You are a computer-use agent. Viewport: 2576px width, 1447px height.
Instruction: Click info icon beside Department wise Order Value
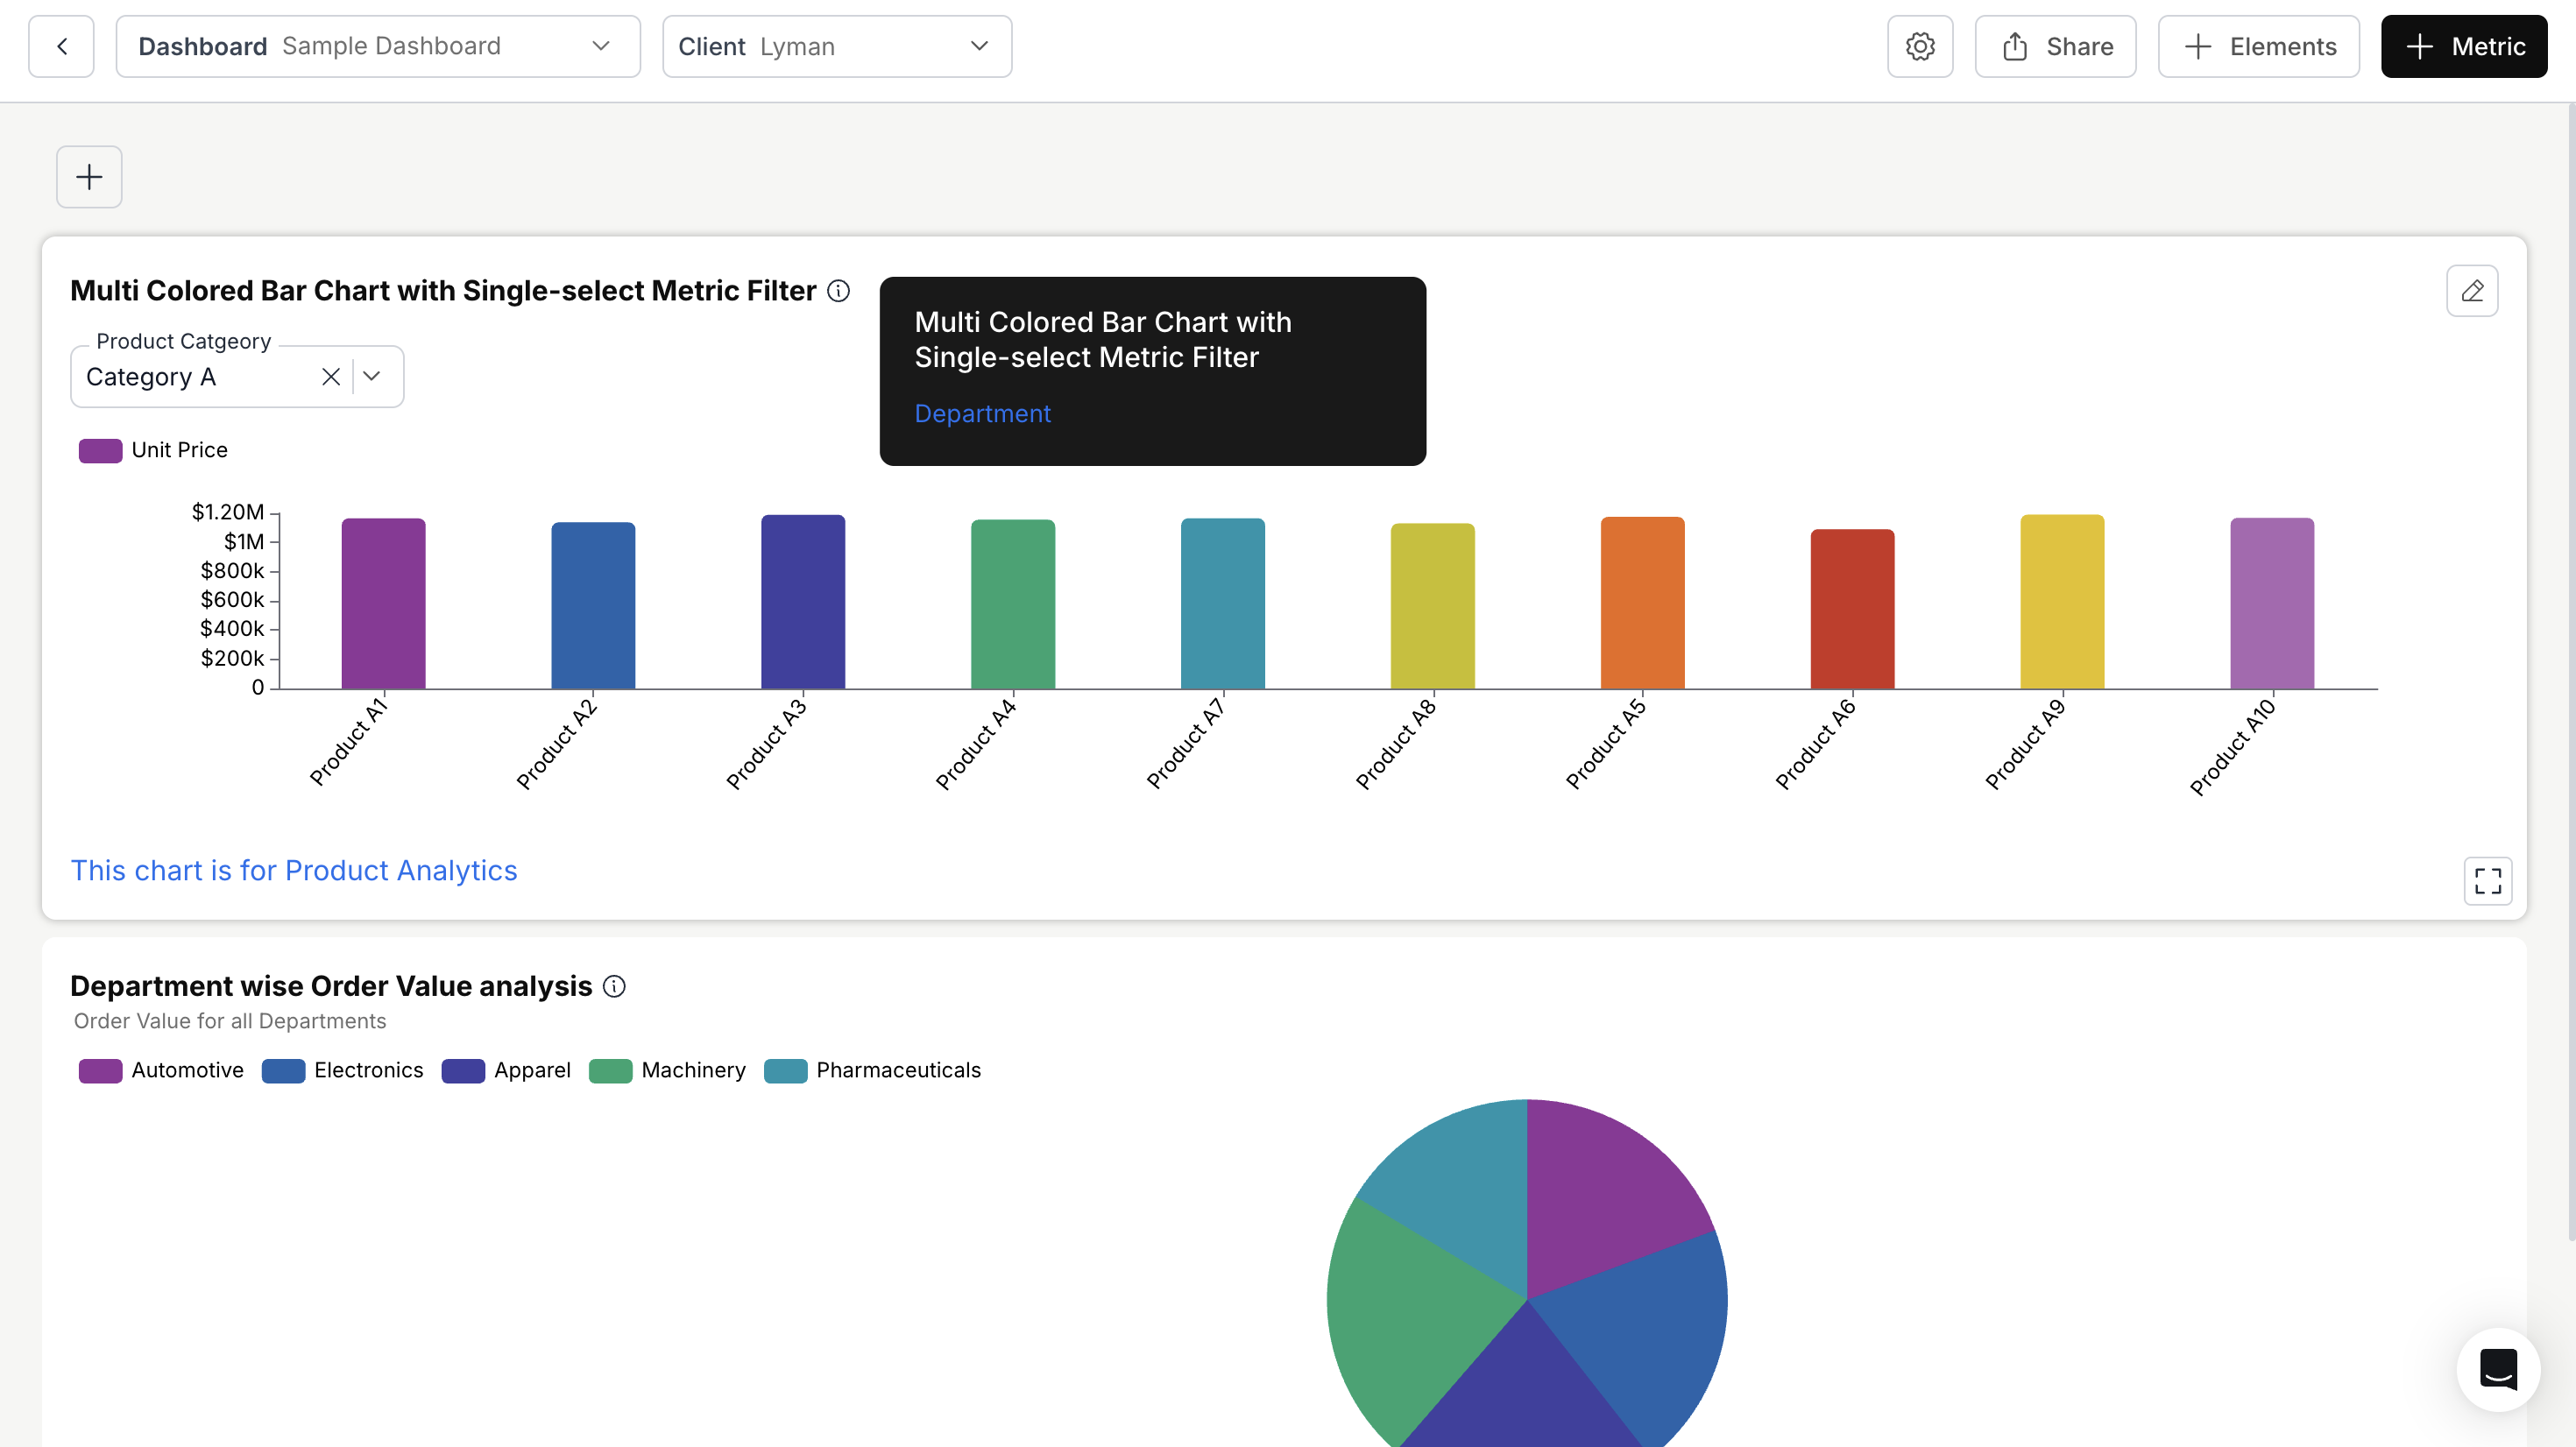click(x=614, y=986)
